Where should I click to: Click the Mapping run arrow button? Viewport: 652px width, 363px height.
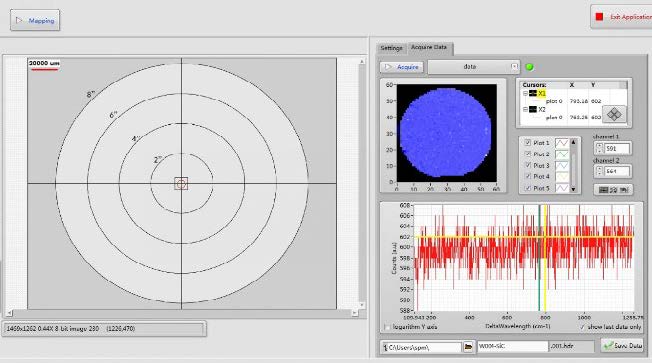pos(35,20)
